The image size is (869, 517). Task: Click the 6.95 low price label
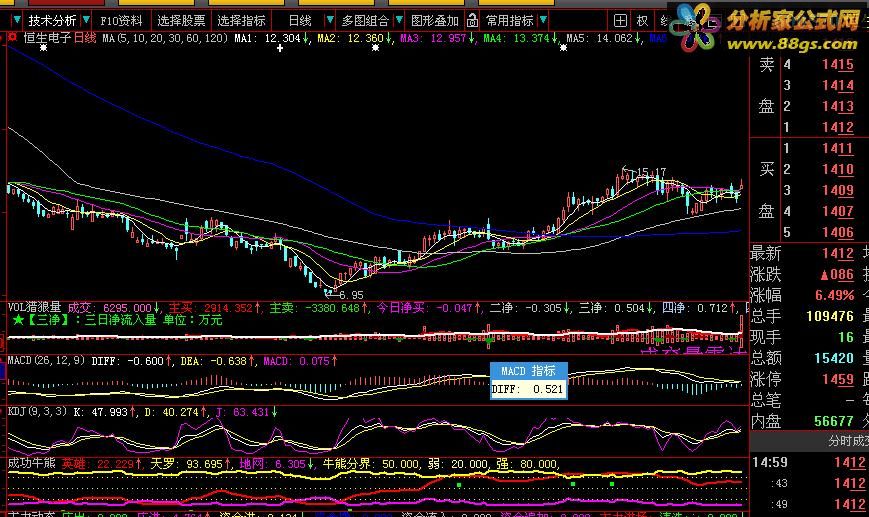click(351, 295)
